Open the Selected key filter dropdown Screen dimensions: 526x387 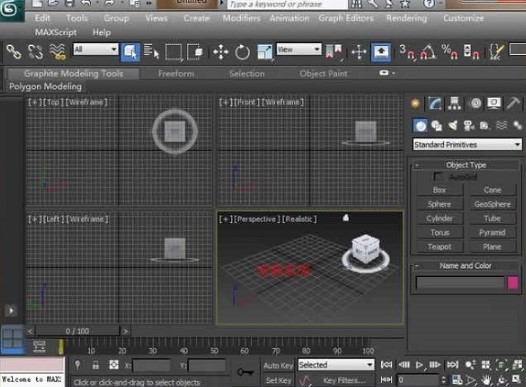pos(336,365)
